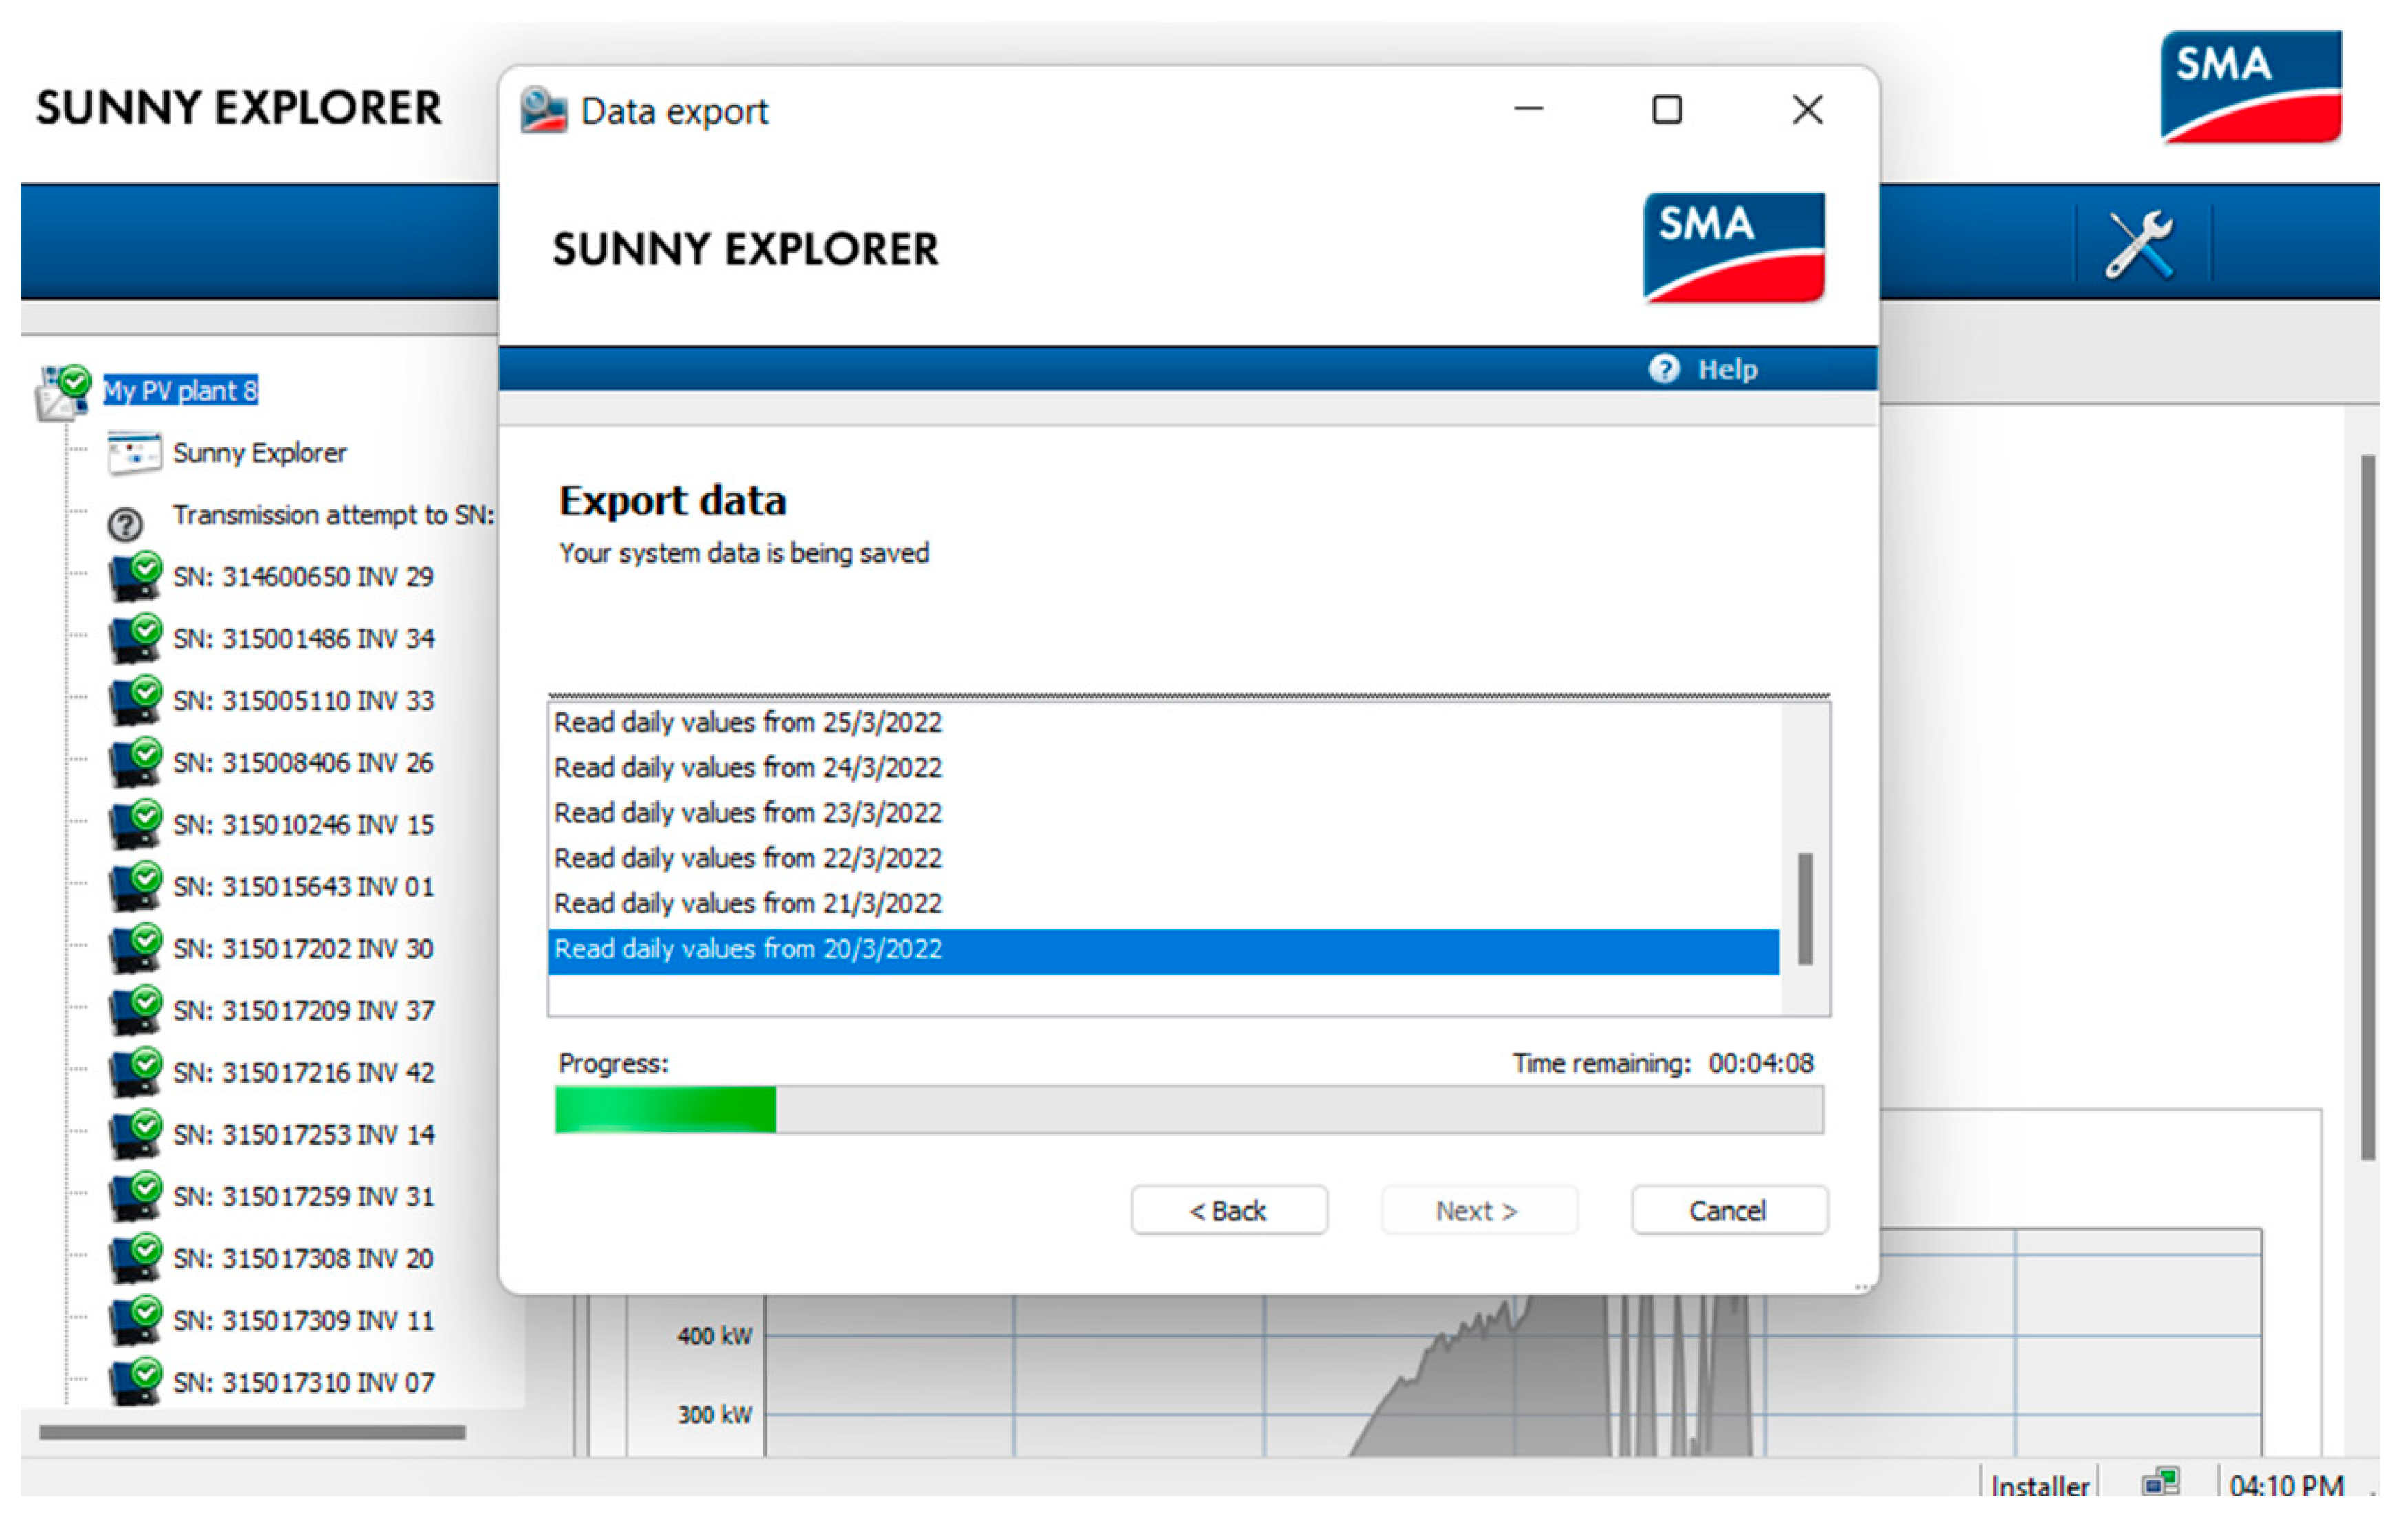Click the question mark Transmission attempt icon
Screen dimensions: 2408x1521
click(126, 524)
